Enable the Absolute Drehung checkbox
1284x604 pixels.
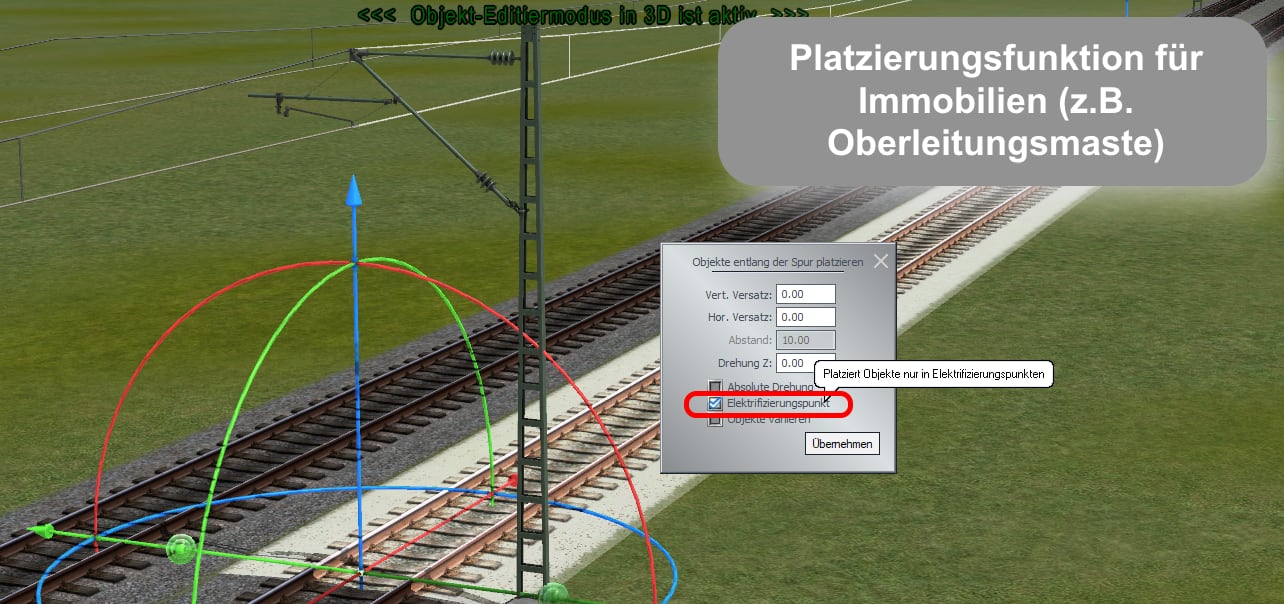pos(714,387)
